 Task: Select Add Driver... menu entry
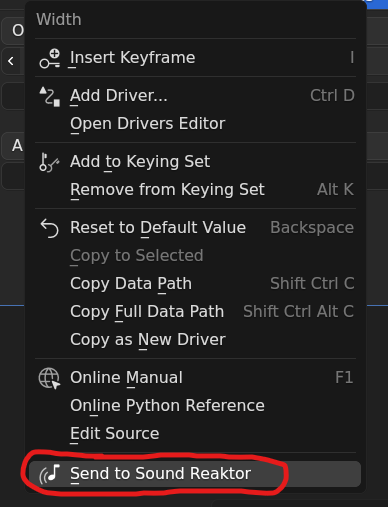(x=195, y=96)
